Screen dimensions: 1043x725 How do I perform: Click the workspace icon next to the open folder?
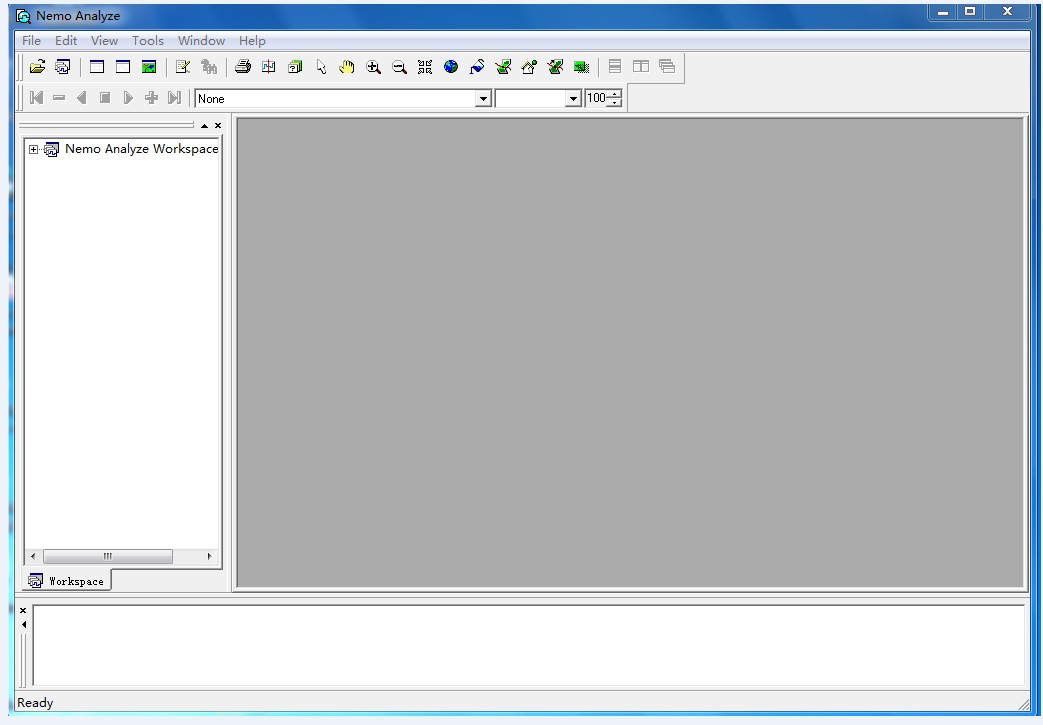click(x=63, y=67)
